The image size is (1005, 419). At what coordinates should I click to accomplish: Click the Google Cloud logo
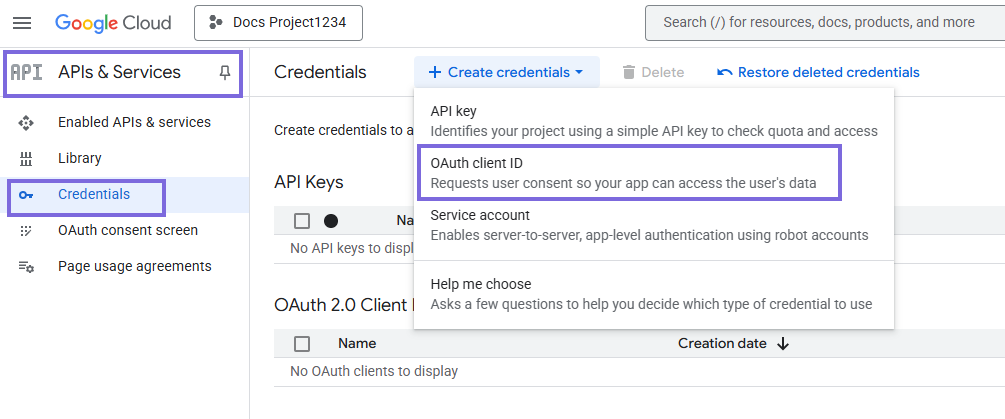click(x=113, y=22)
